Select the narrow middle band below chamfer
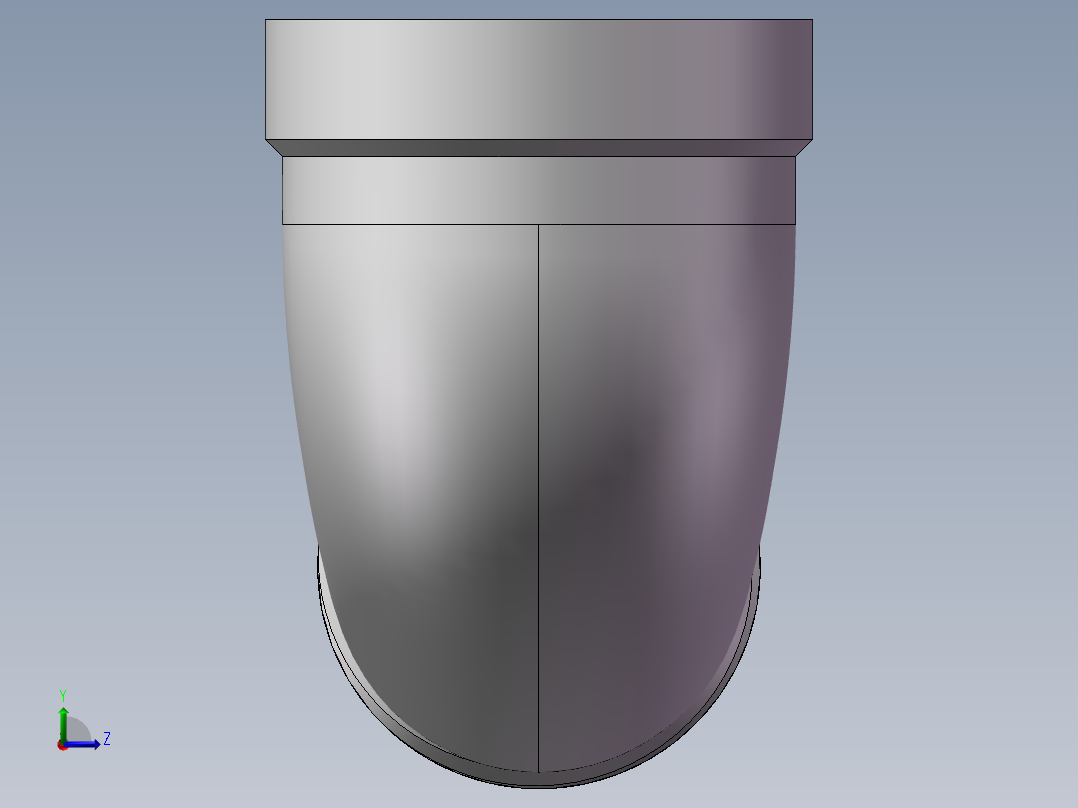1078x808 pixels. click(538, 190)
